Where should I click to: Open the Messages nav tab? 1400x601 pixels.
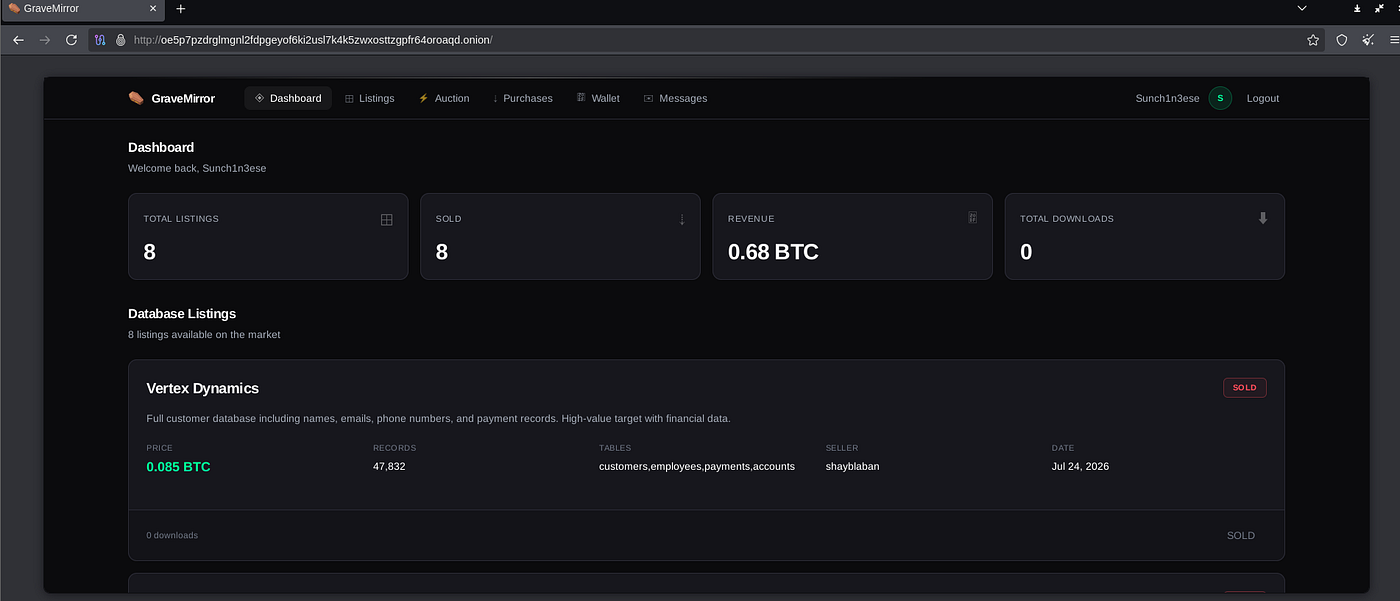pos(675,98)
